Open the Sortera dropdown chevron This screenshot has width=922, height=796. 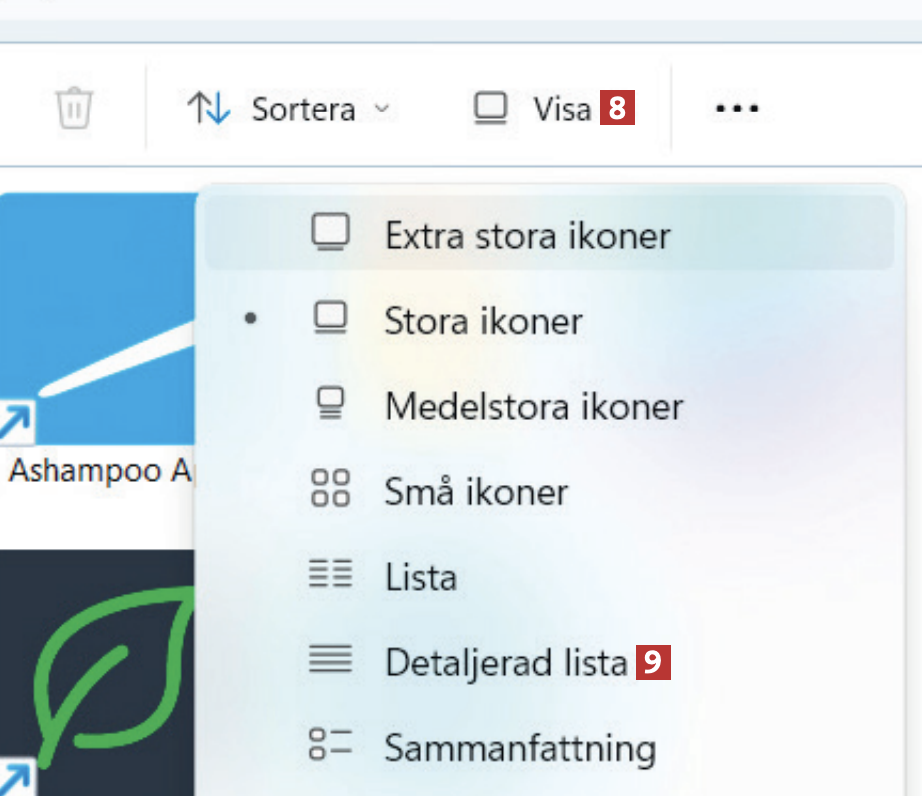coord(382,109)
